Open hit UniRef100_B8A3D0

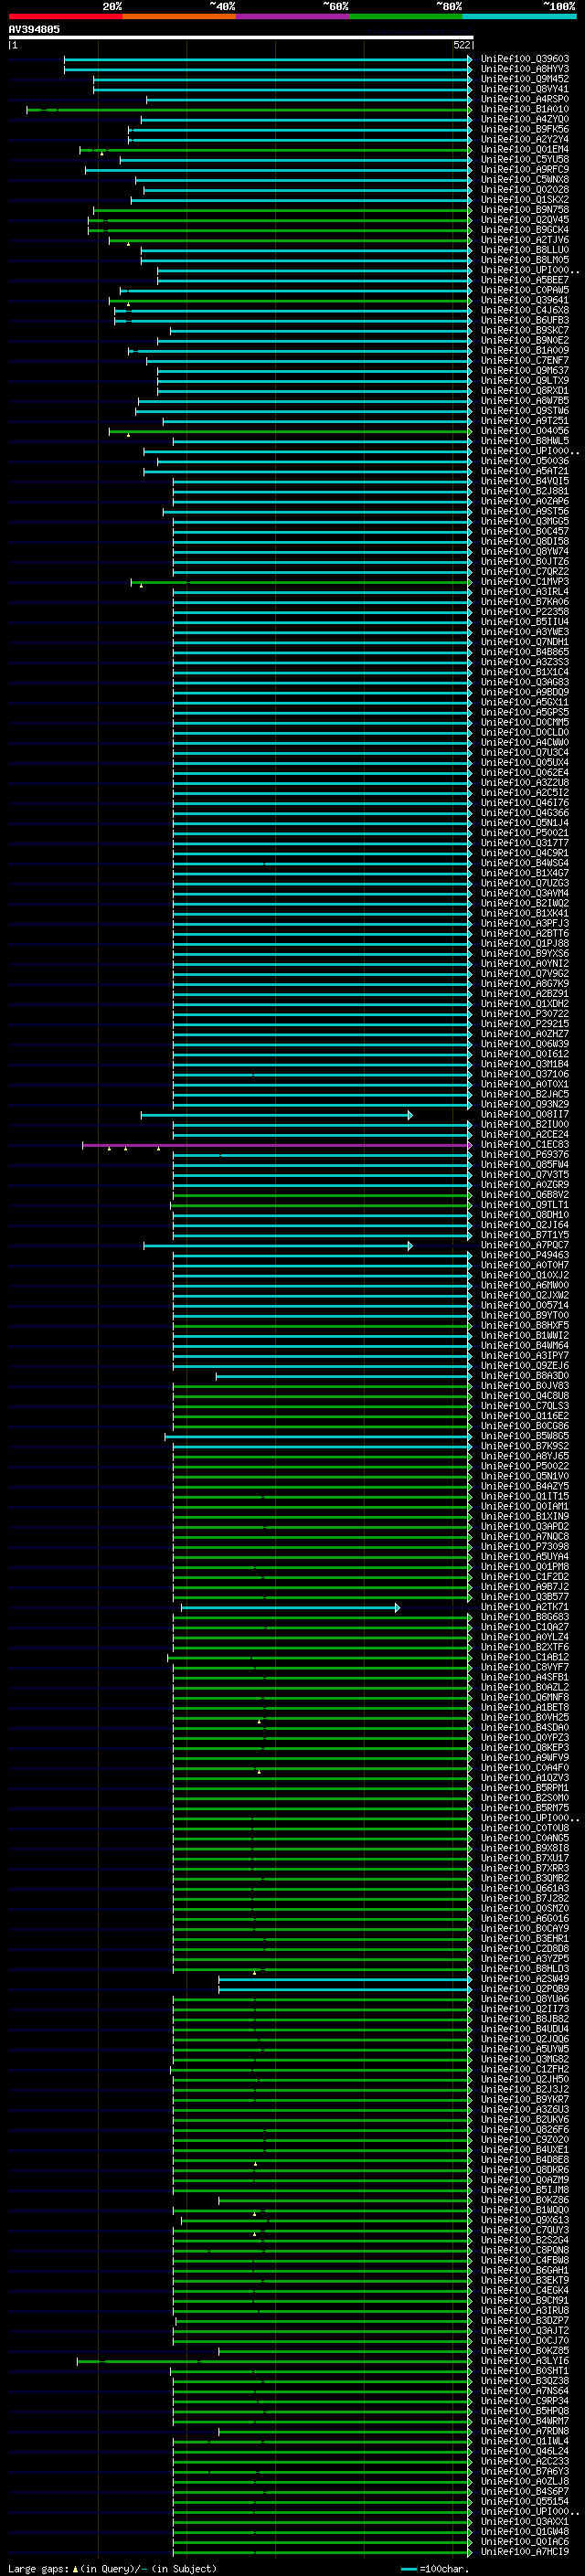tap(524, 1375)
